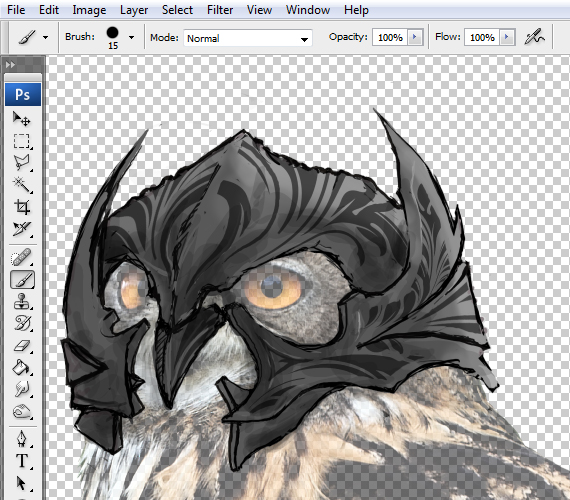
Task: Open the Layer menu
Action: click(134, 10)
